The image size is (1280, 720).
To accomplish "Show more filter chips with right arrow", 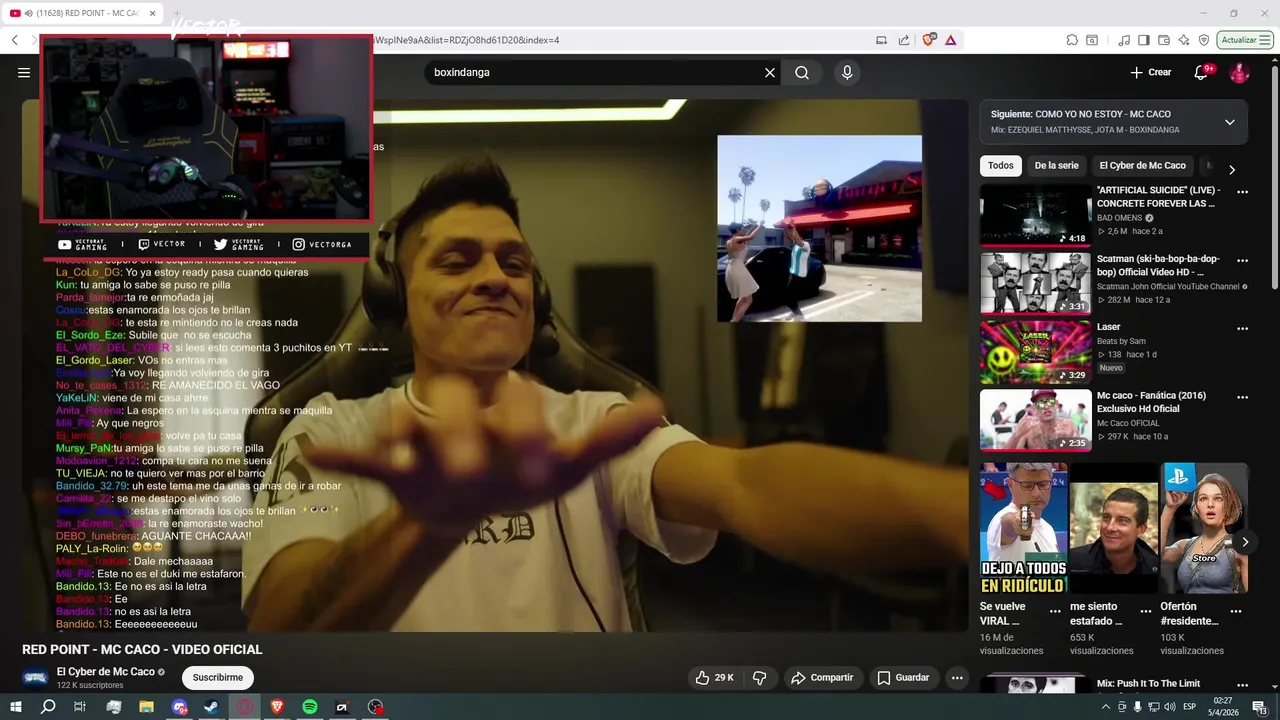I will (x=1232, y=170).
